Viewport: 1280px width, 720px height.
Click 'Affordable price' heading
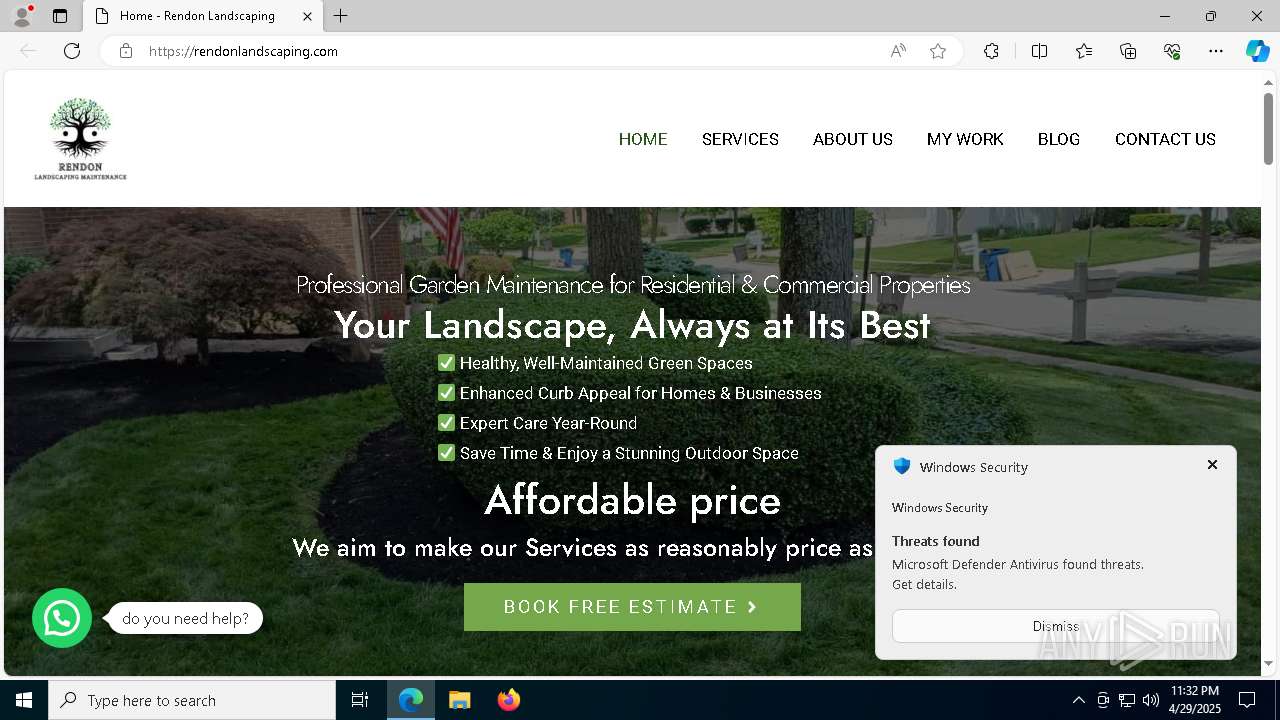(x=632, y=500)
